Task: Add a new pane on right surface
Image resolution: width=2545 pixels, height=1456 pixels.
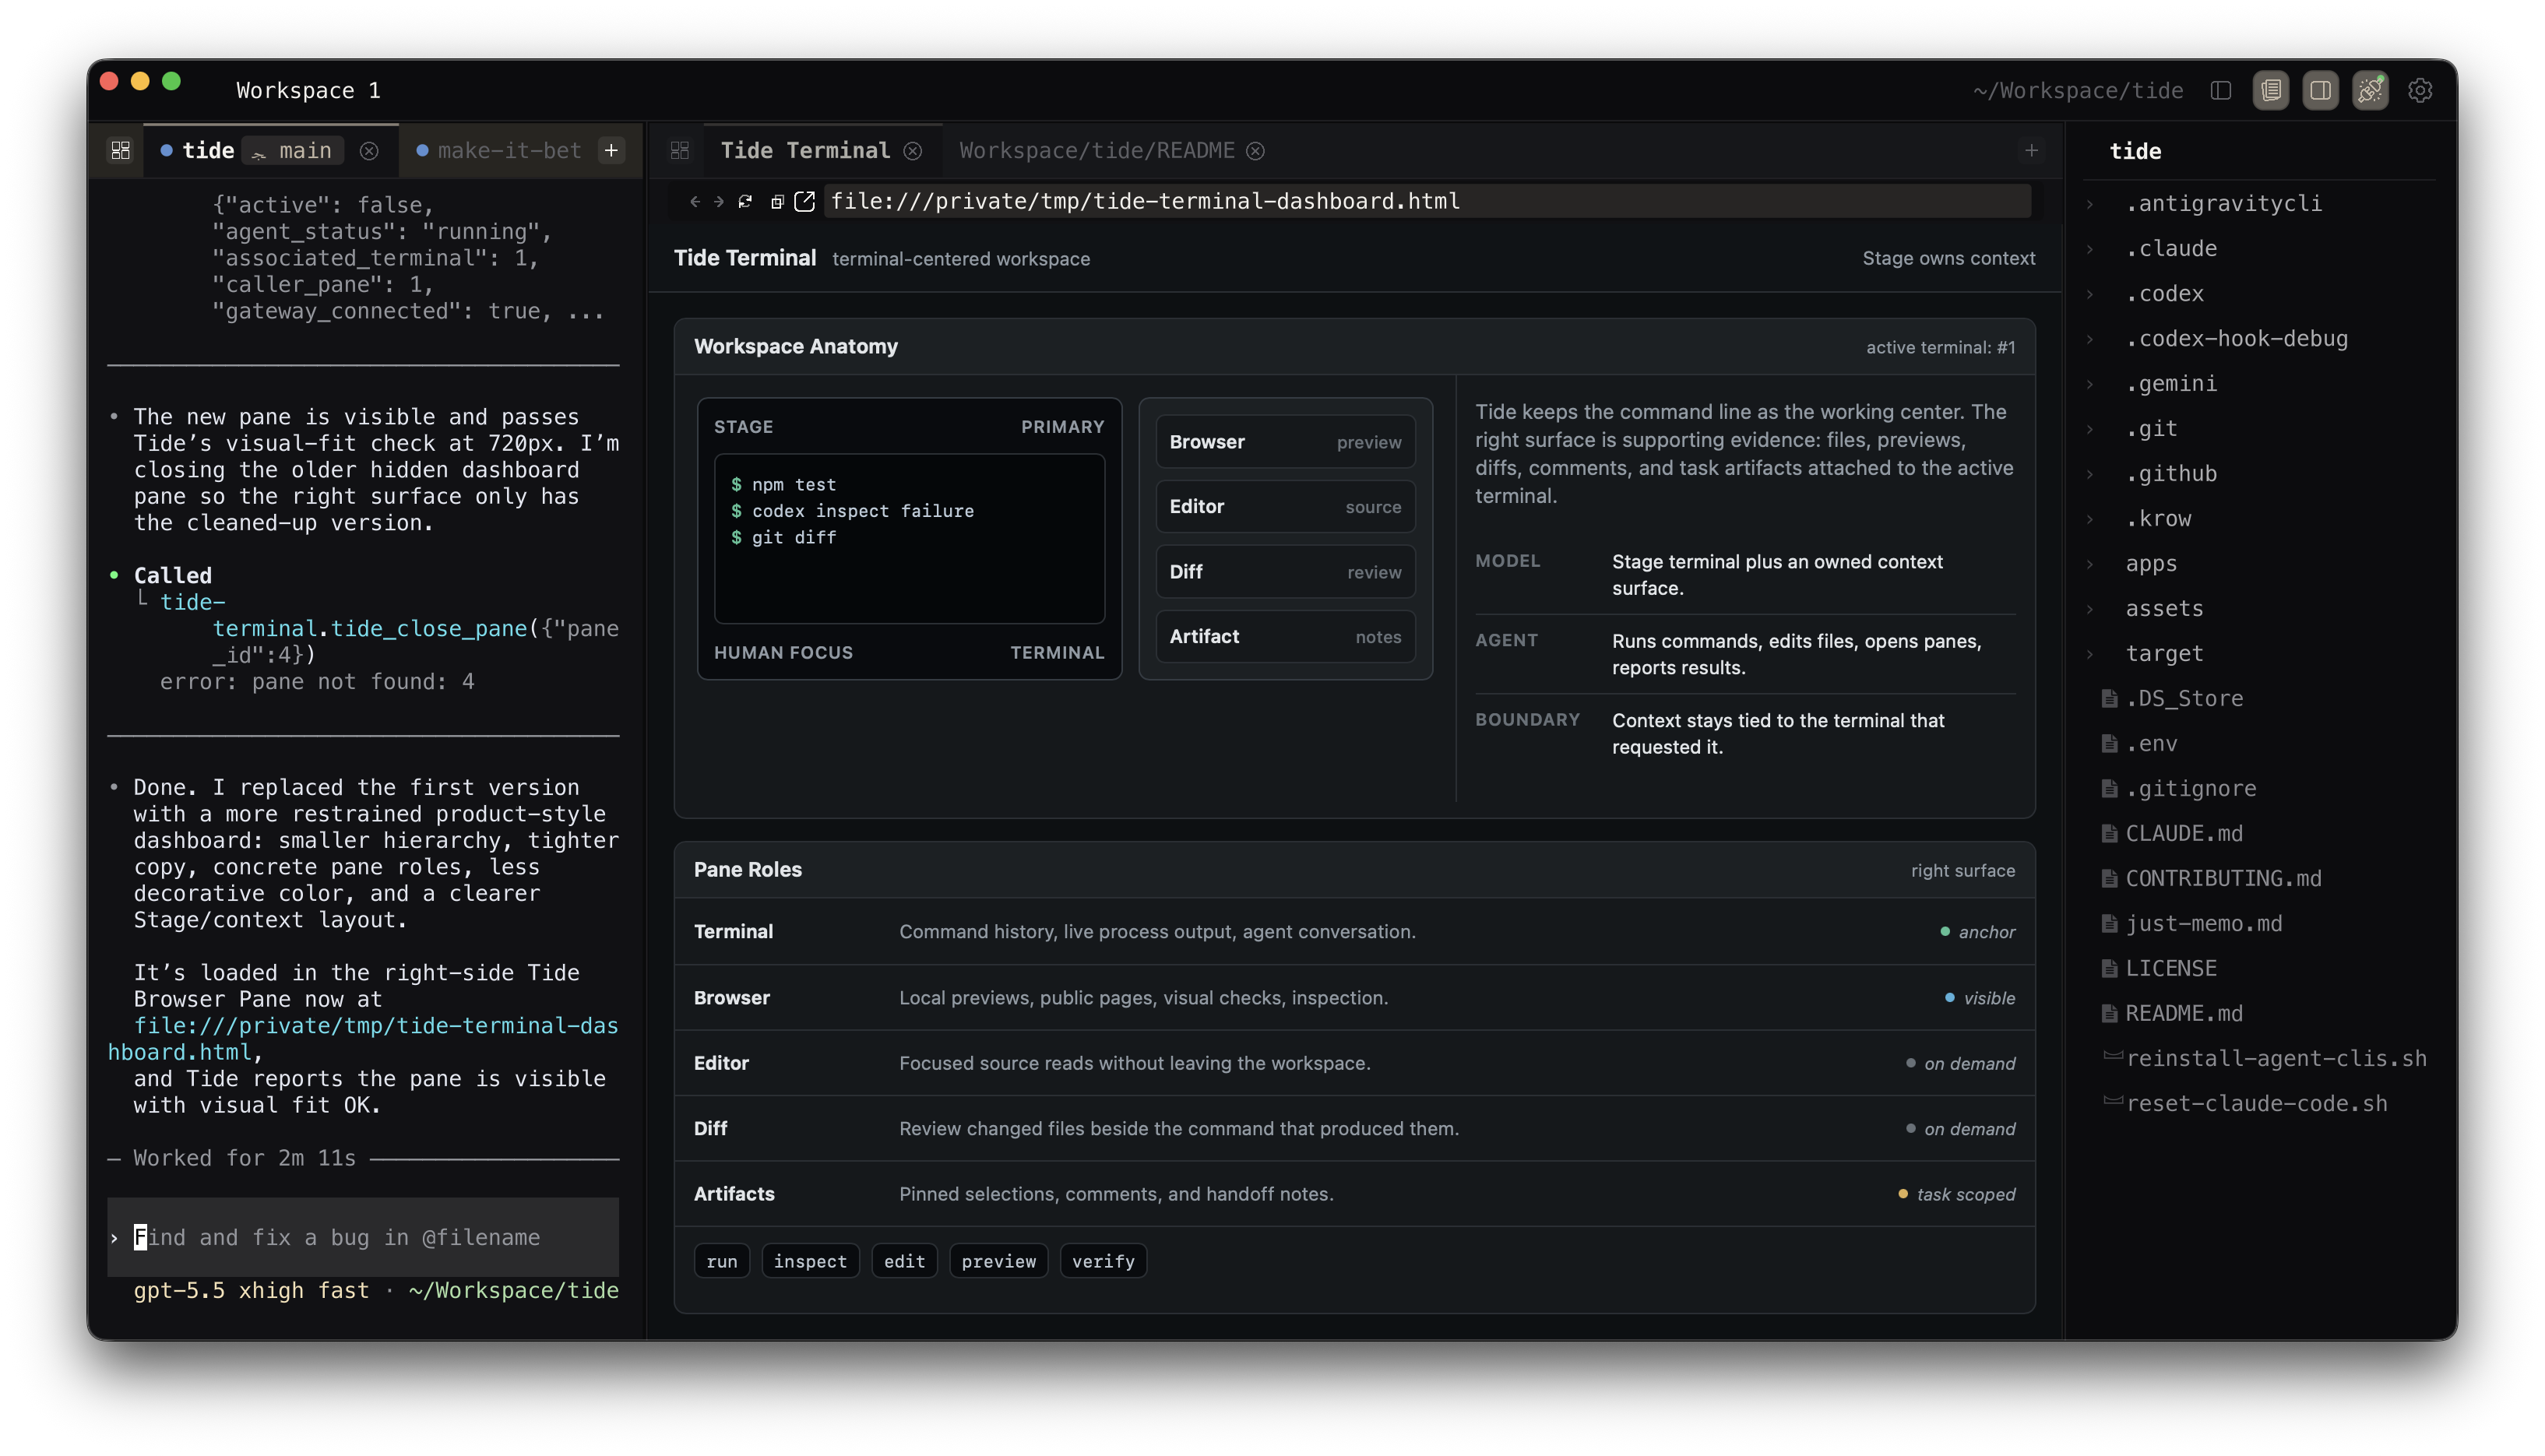Action: pos(2031,150)
